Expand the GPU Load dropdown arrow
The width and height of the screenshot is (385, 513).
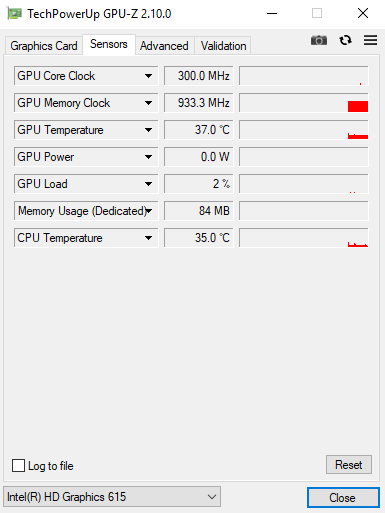149,184
